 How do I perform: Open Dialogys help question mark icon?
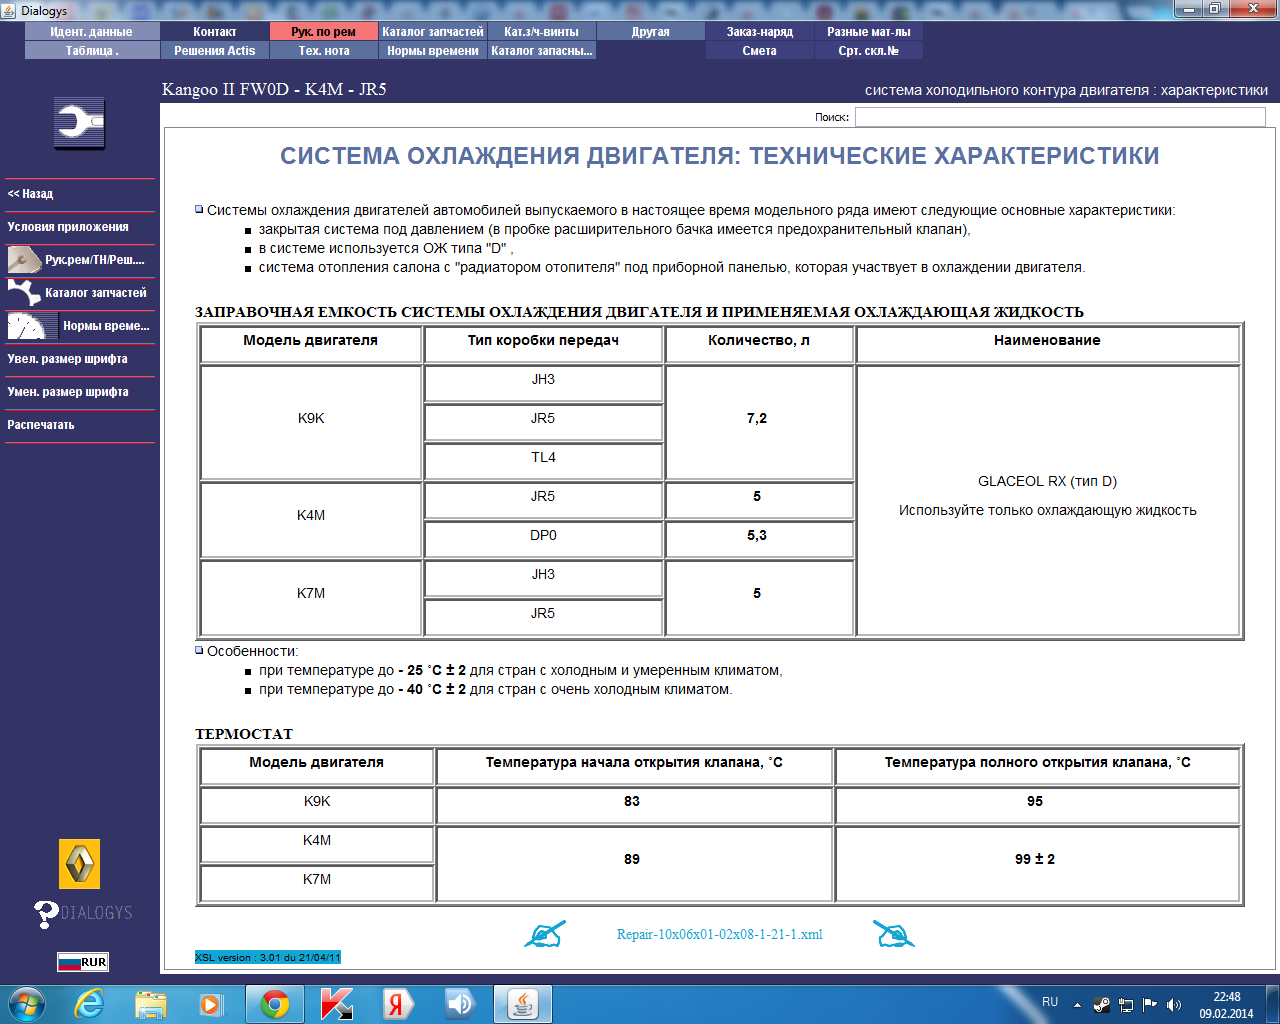tap(46, 914)
